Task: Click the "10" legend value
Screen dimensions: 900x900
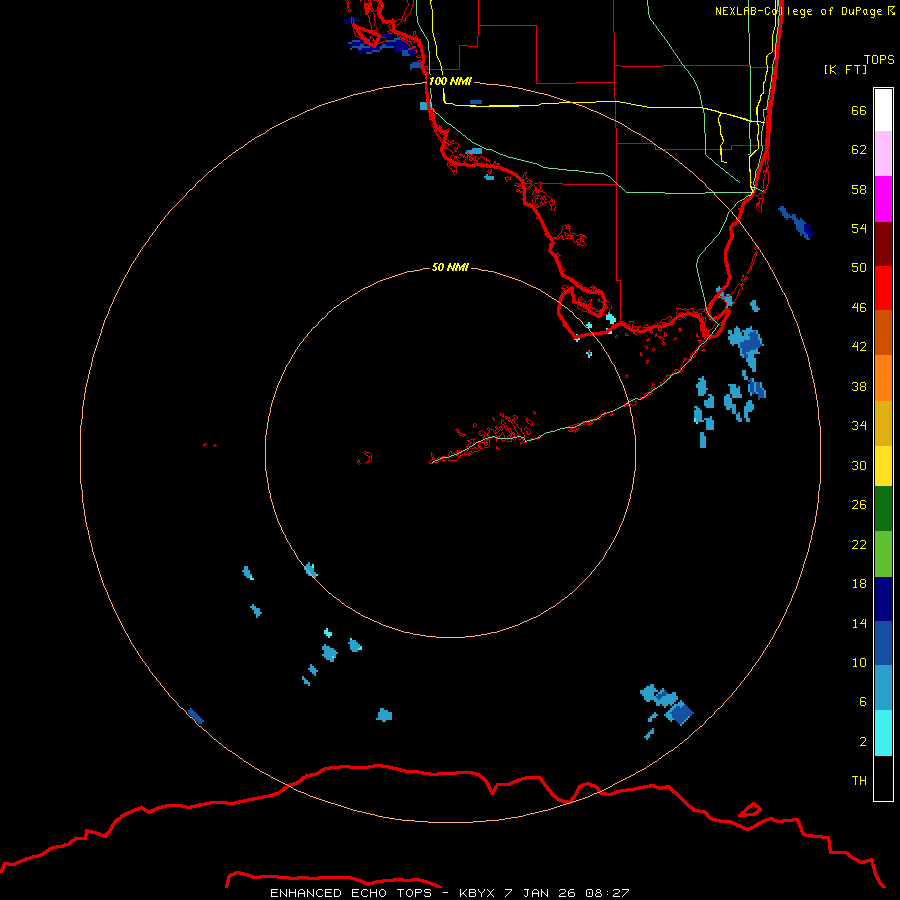Action: tap(859, 663)
